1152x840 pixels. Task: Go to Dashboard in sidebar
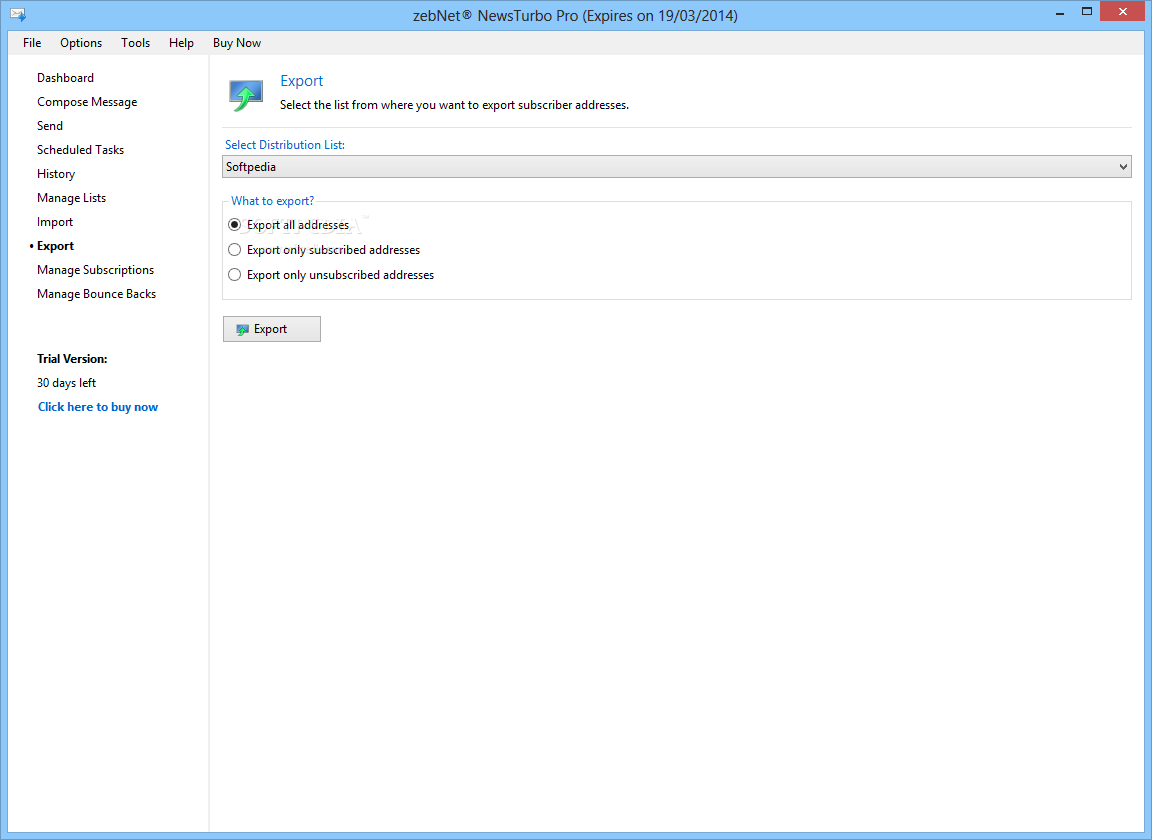click(x=65, y=78)
